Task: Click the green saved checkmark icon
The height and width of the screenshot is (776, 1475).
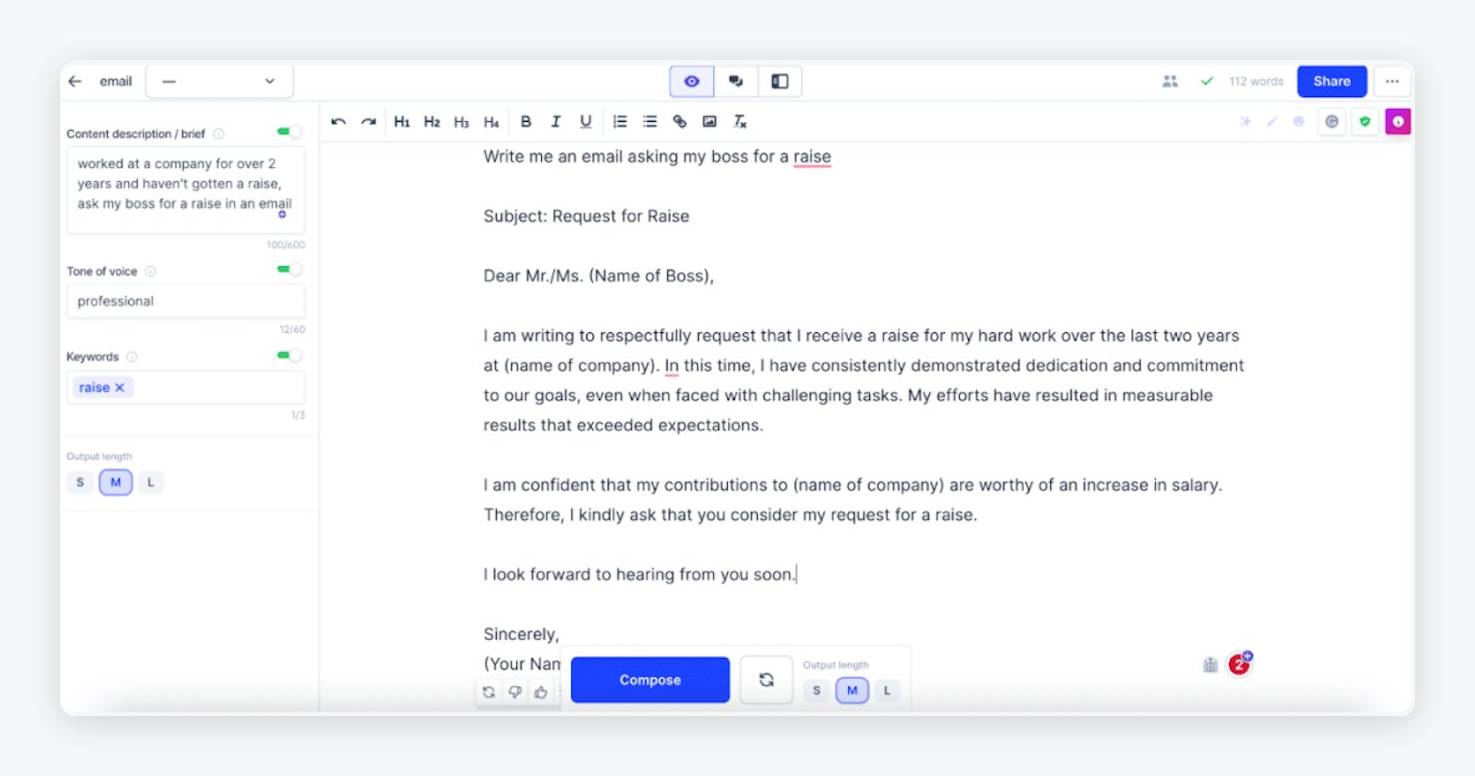Action: coord(1207,82)
